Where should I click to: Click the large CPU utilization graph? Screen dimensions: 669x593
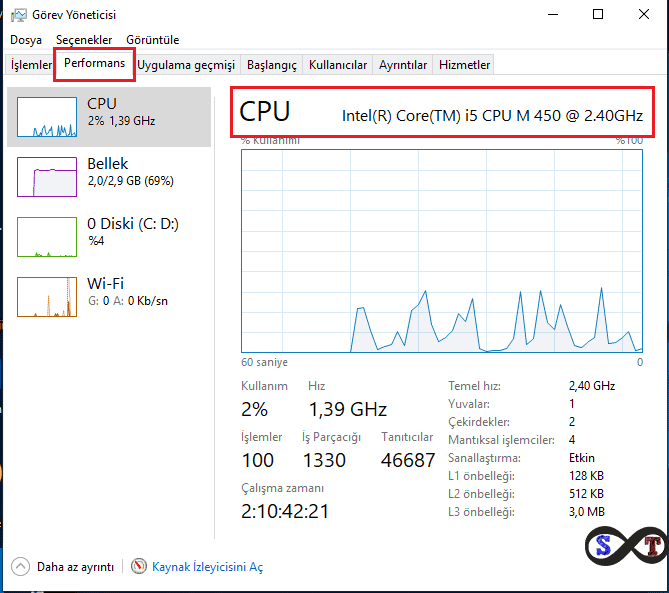pos(442,250)
